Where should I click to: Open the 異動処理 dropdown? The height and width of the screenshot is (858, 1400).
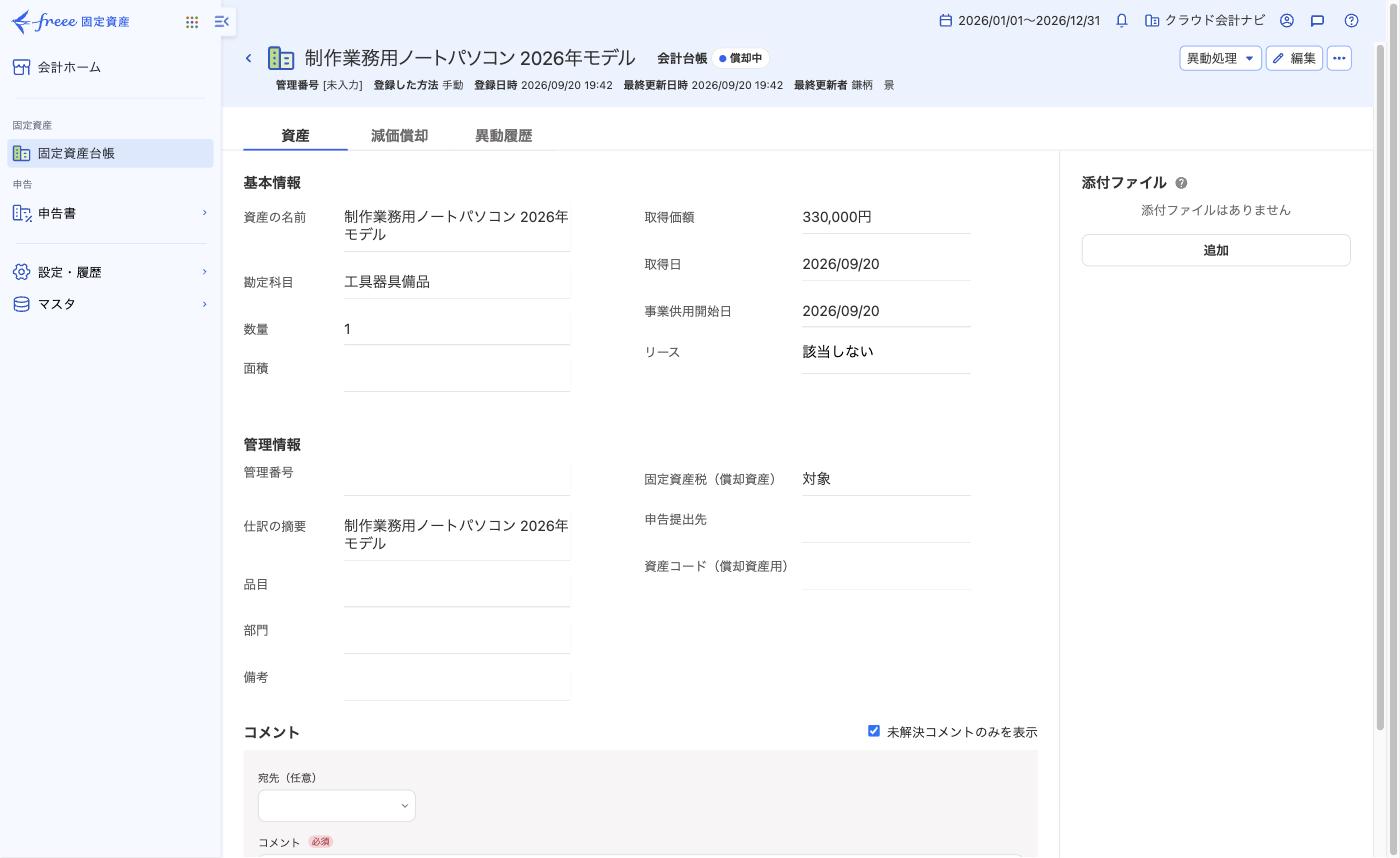tap(1220, 58)
